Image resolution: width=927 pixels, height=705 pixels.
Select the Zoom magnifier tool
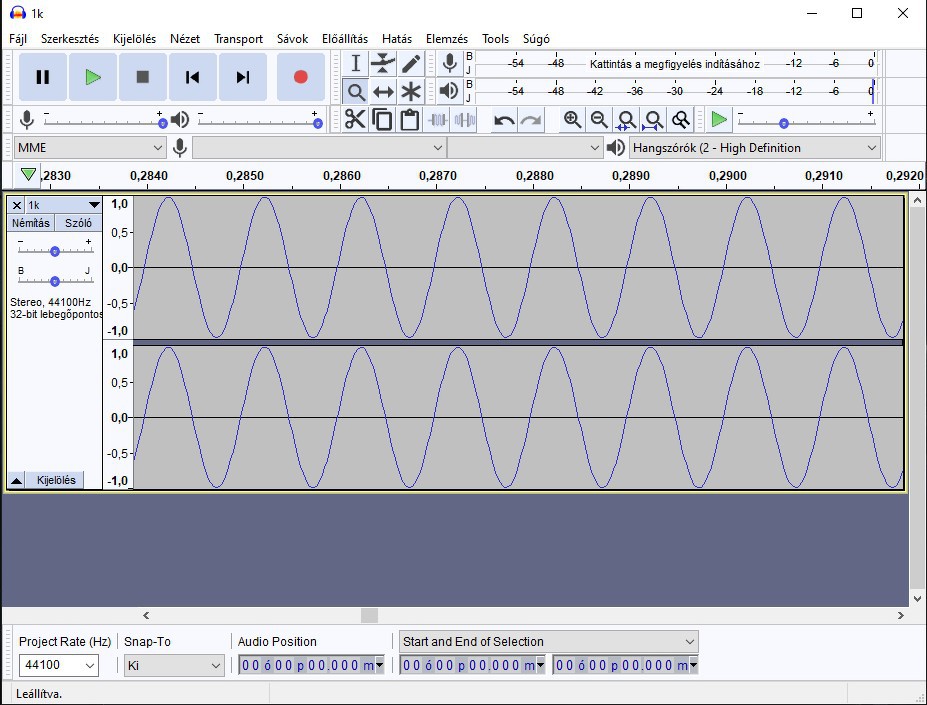coord(355,92)
